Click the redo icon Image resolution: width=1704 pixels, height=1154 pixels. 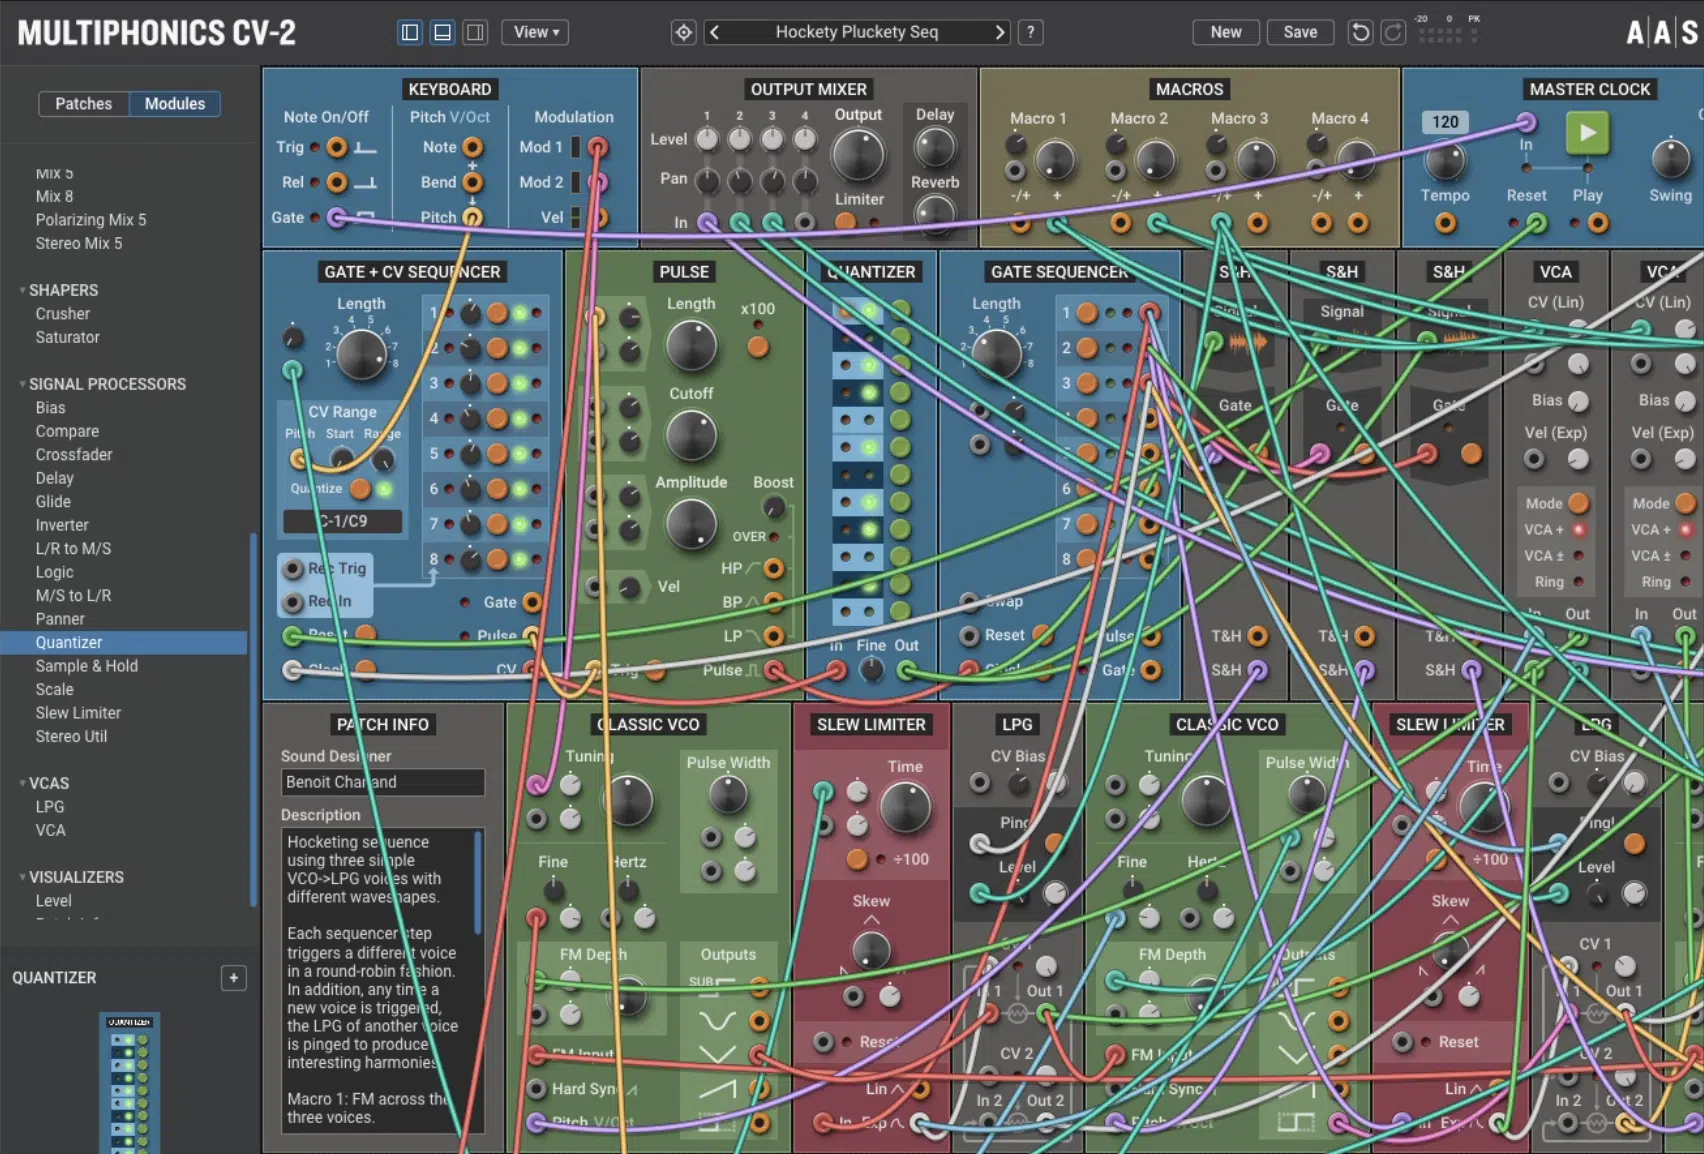click(x=1393, y=32)
